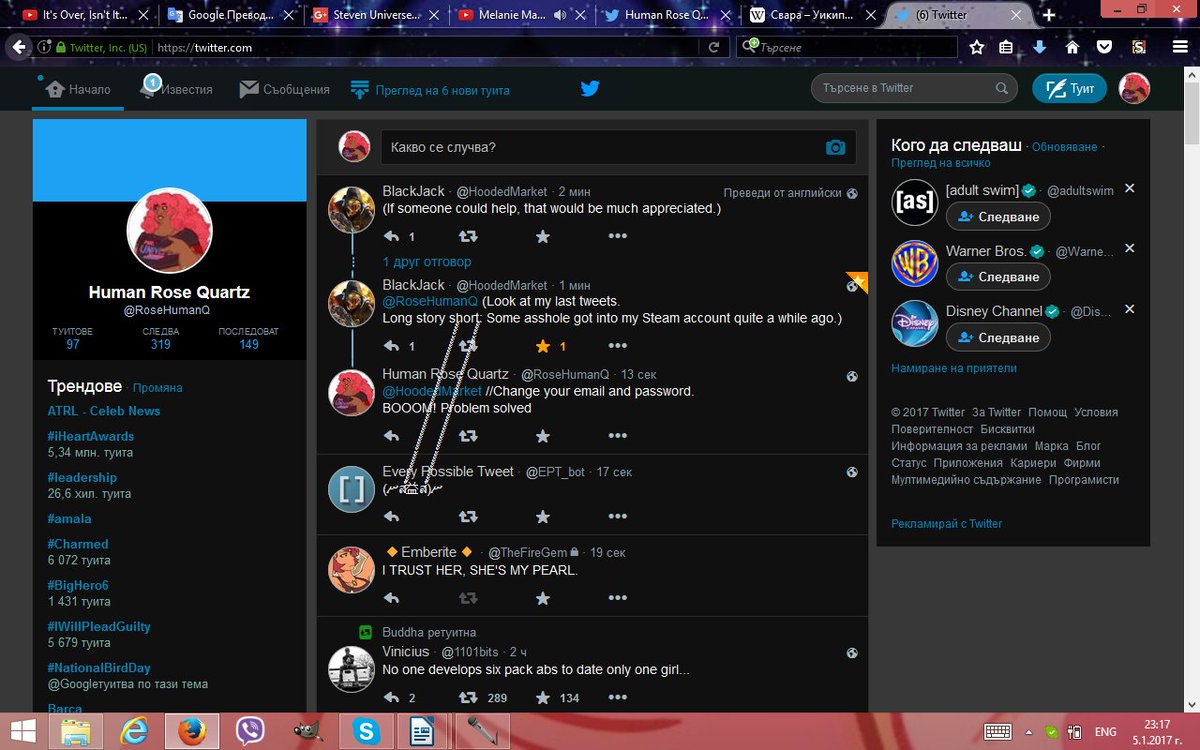
Task: Expand the 1 друг отговор reply thread
Action: click(425, 261)
